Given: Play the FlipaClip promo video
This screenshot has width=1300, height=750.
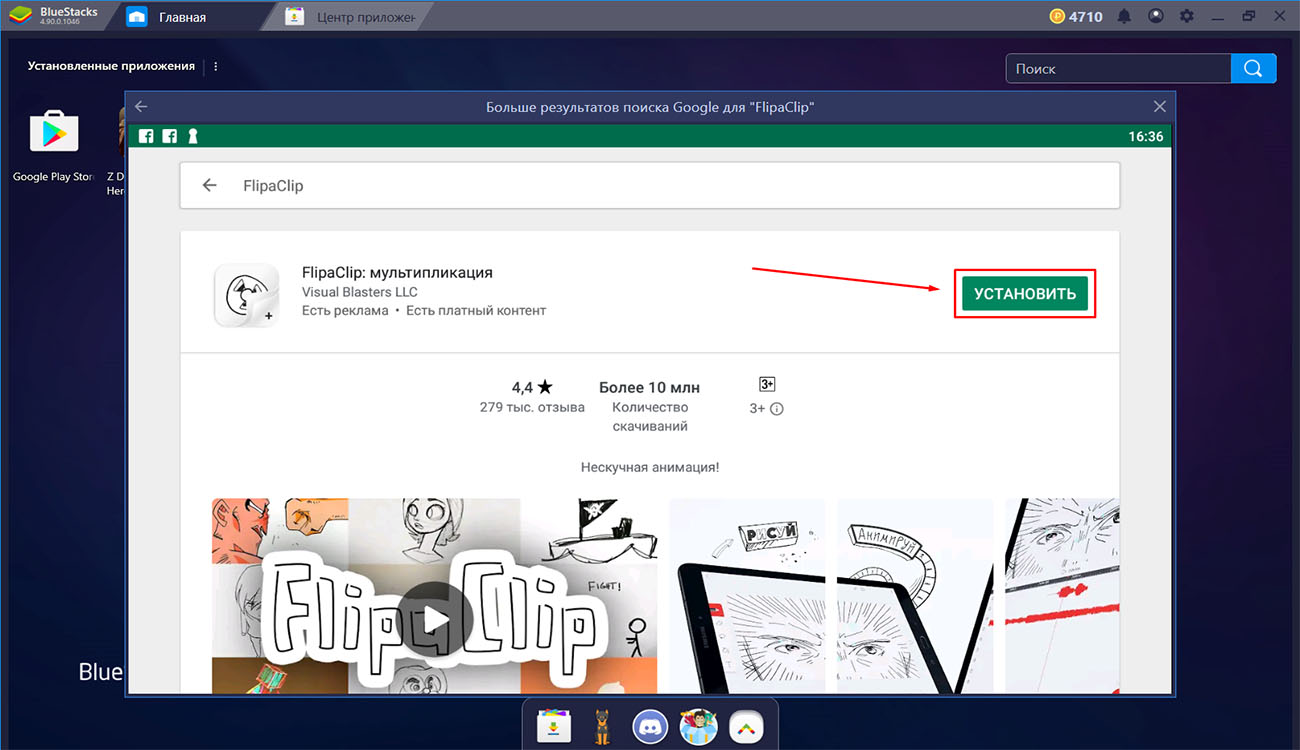Looking at the screenshot, I should (x=437, y=620).
